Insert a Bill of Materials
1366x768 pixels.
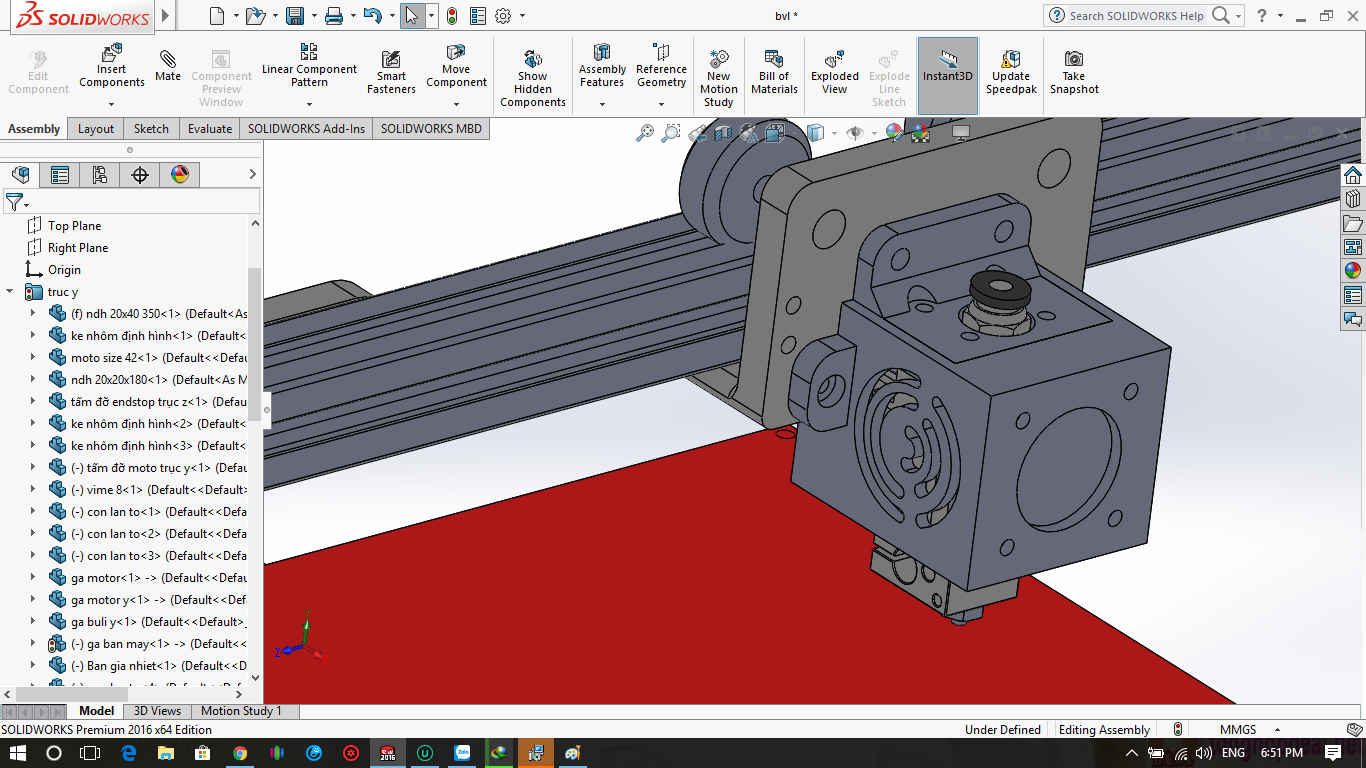coord(774,72)
